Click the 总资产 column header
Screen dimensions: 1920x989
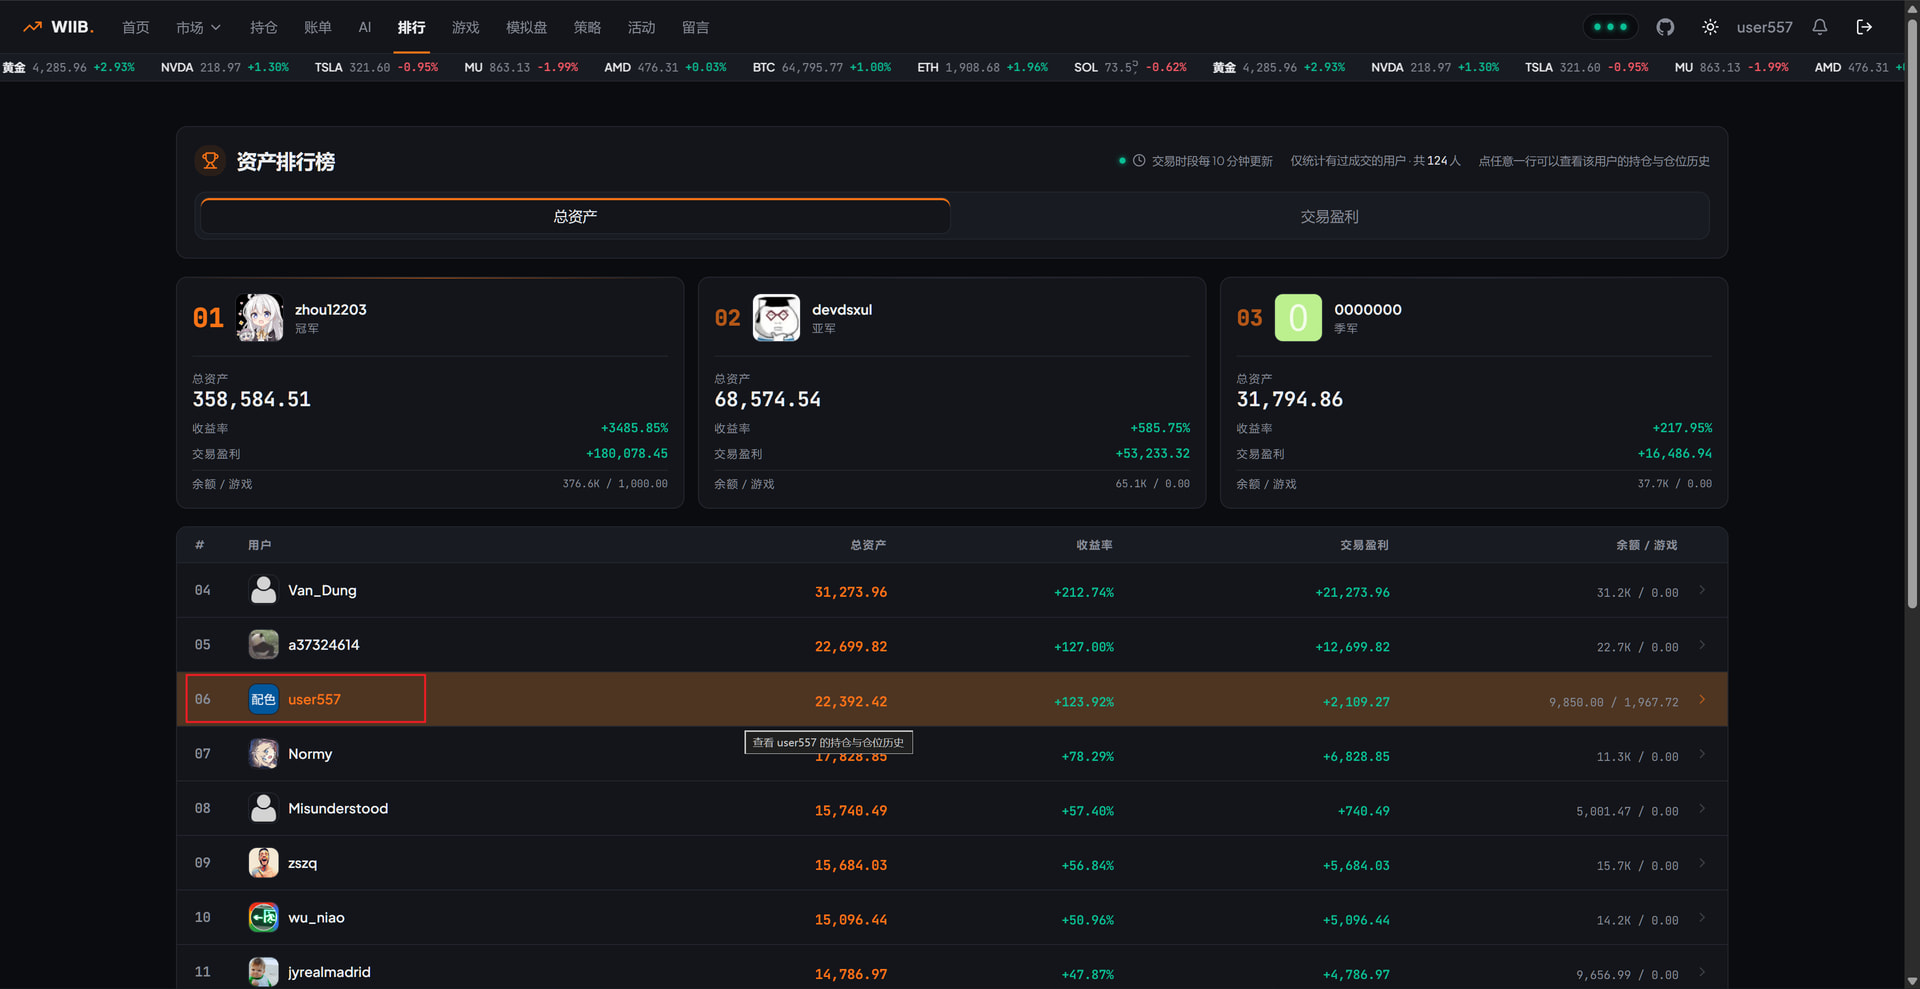pos(868,545)
